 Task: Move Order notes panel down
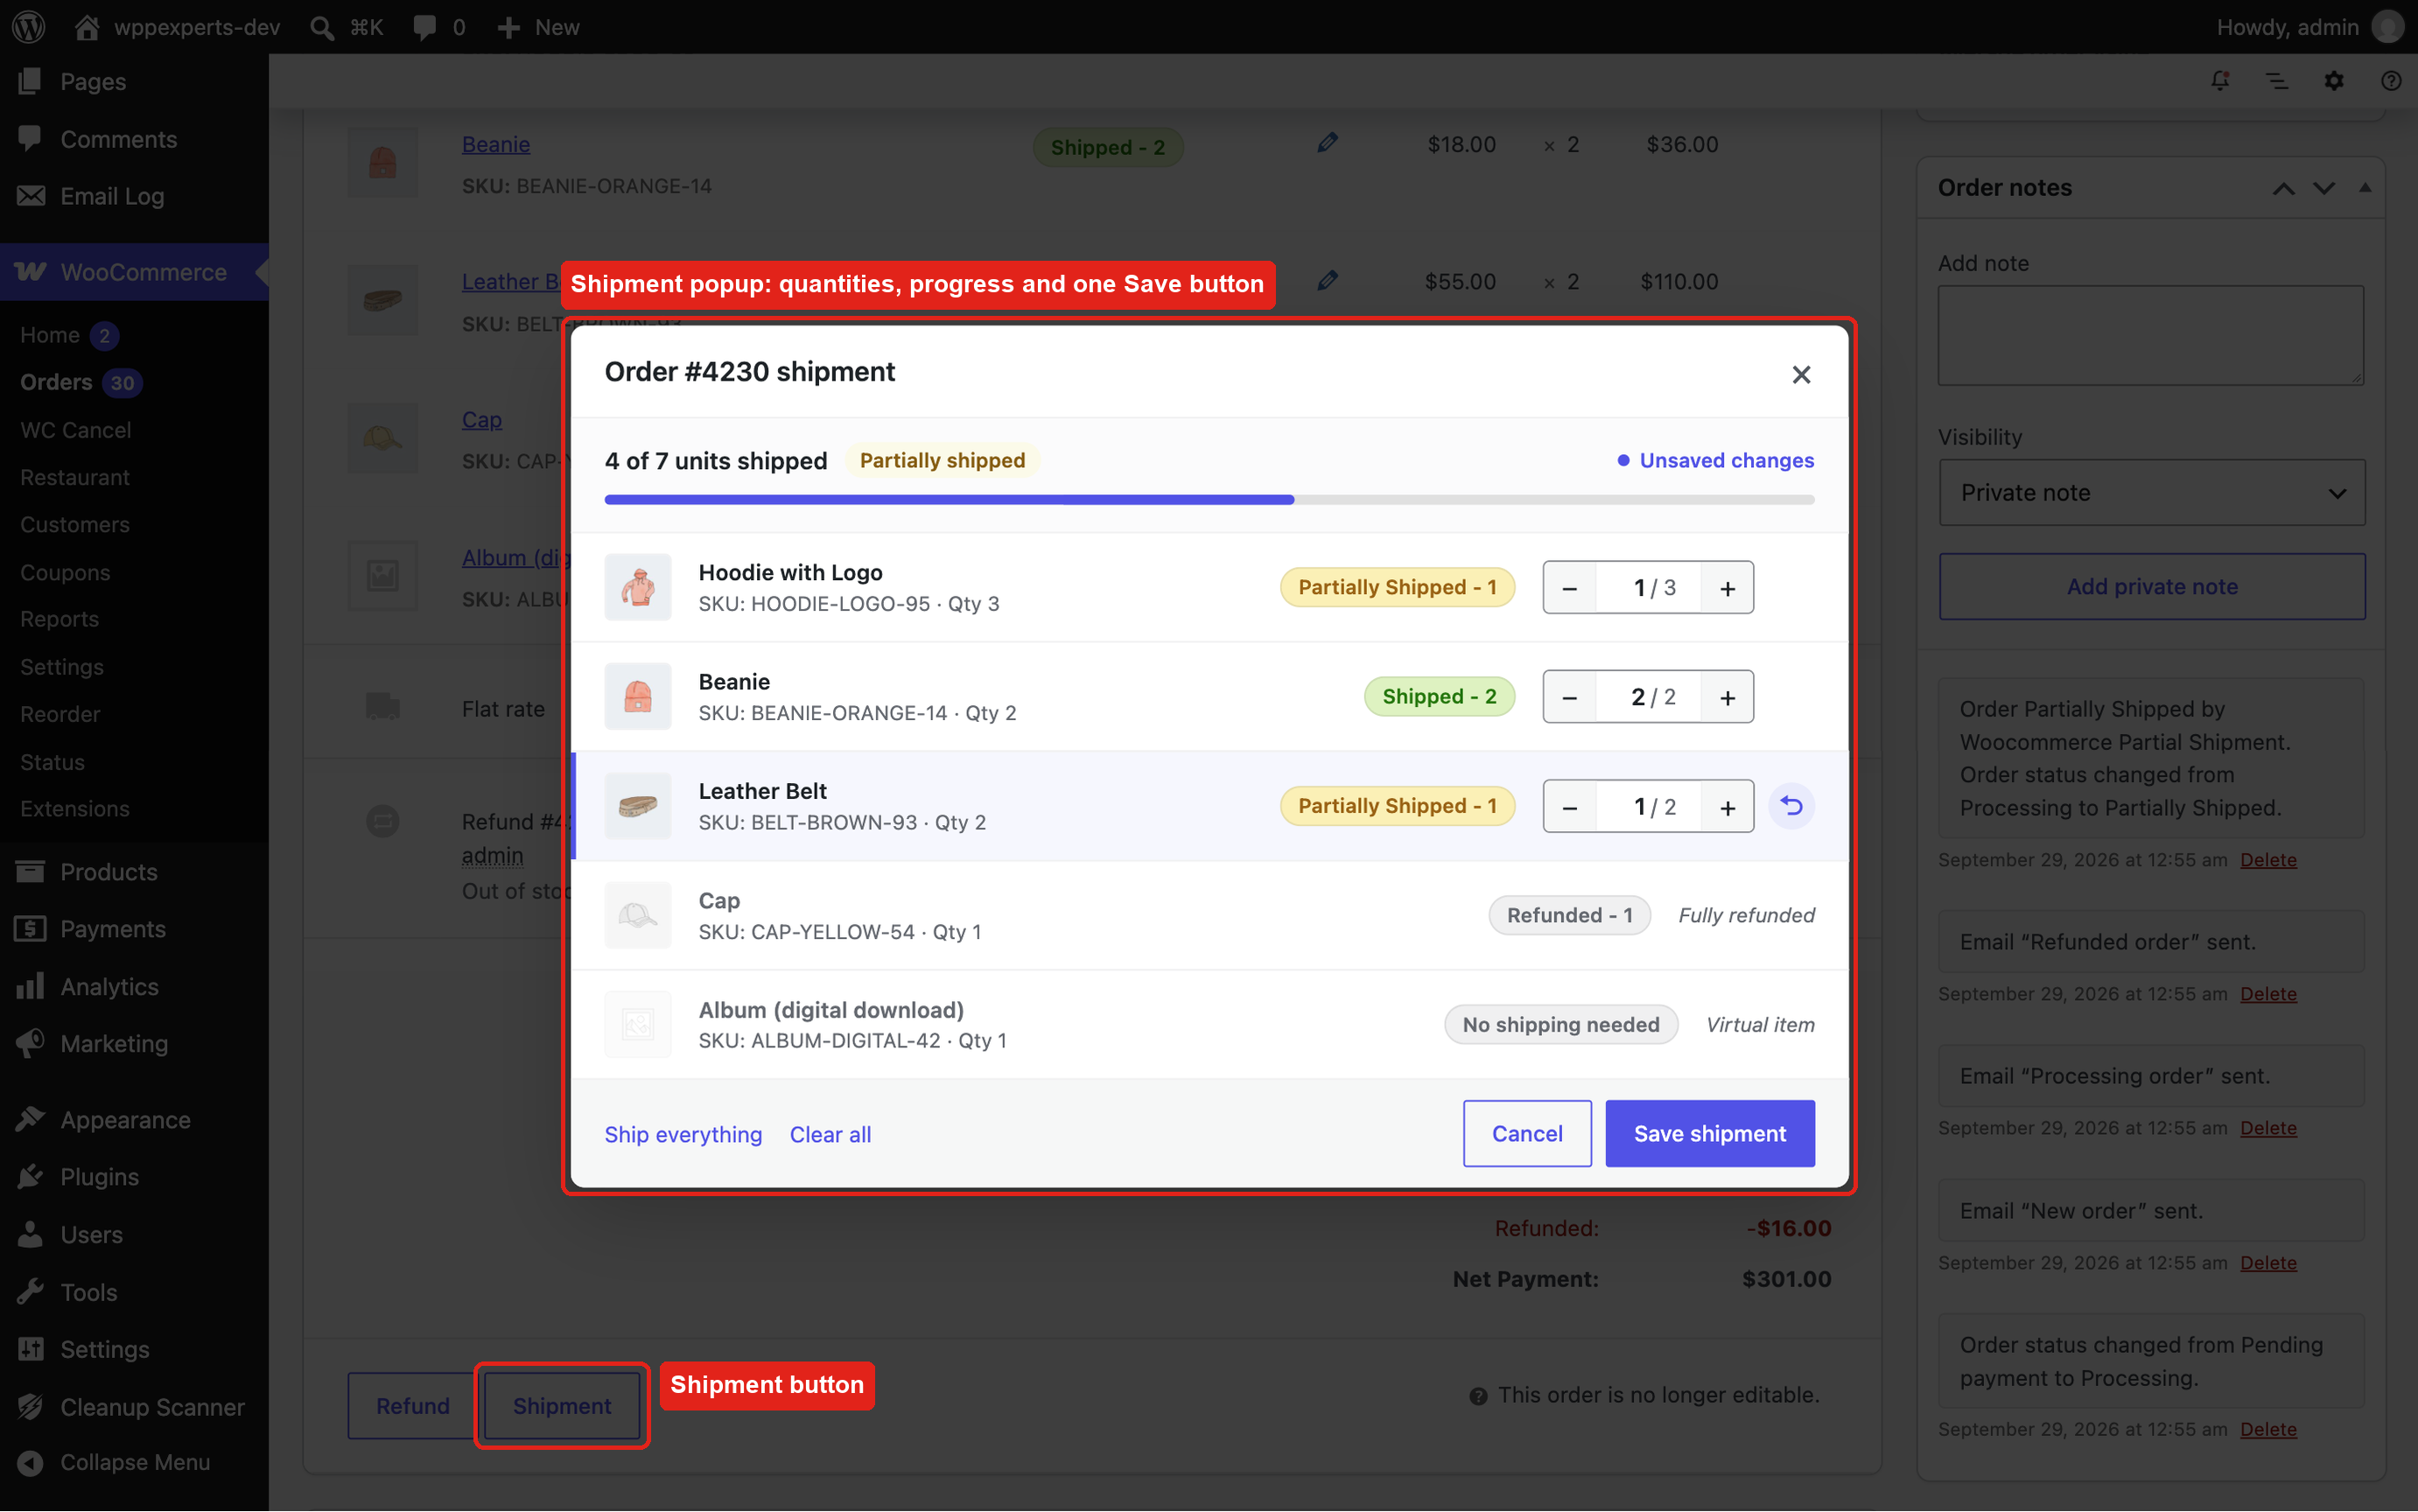2324,188
